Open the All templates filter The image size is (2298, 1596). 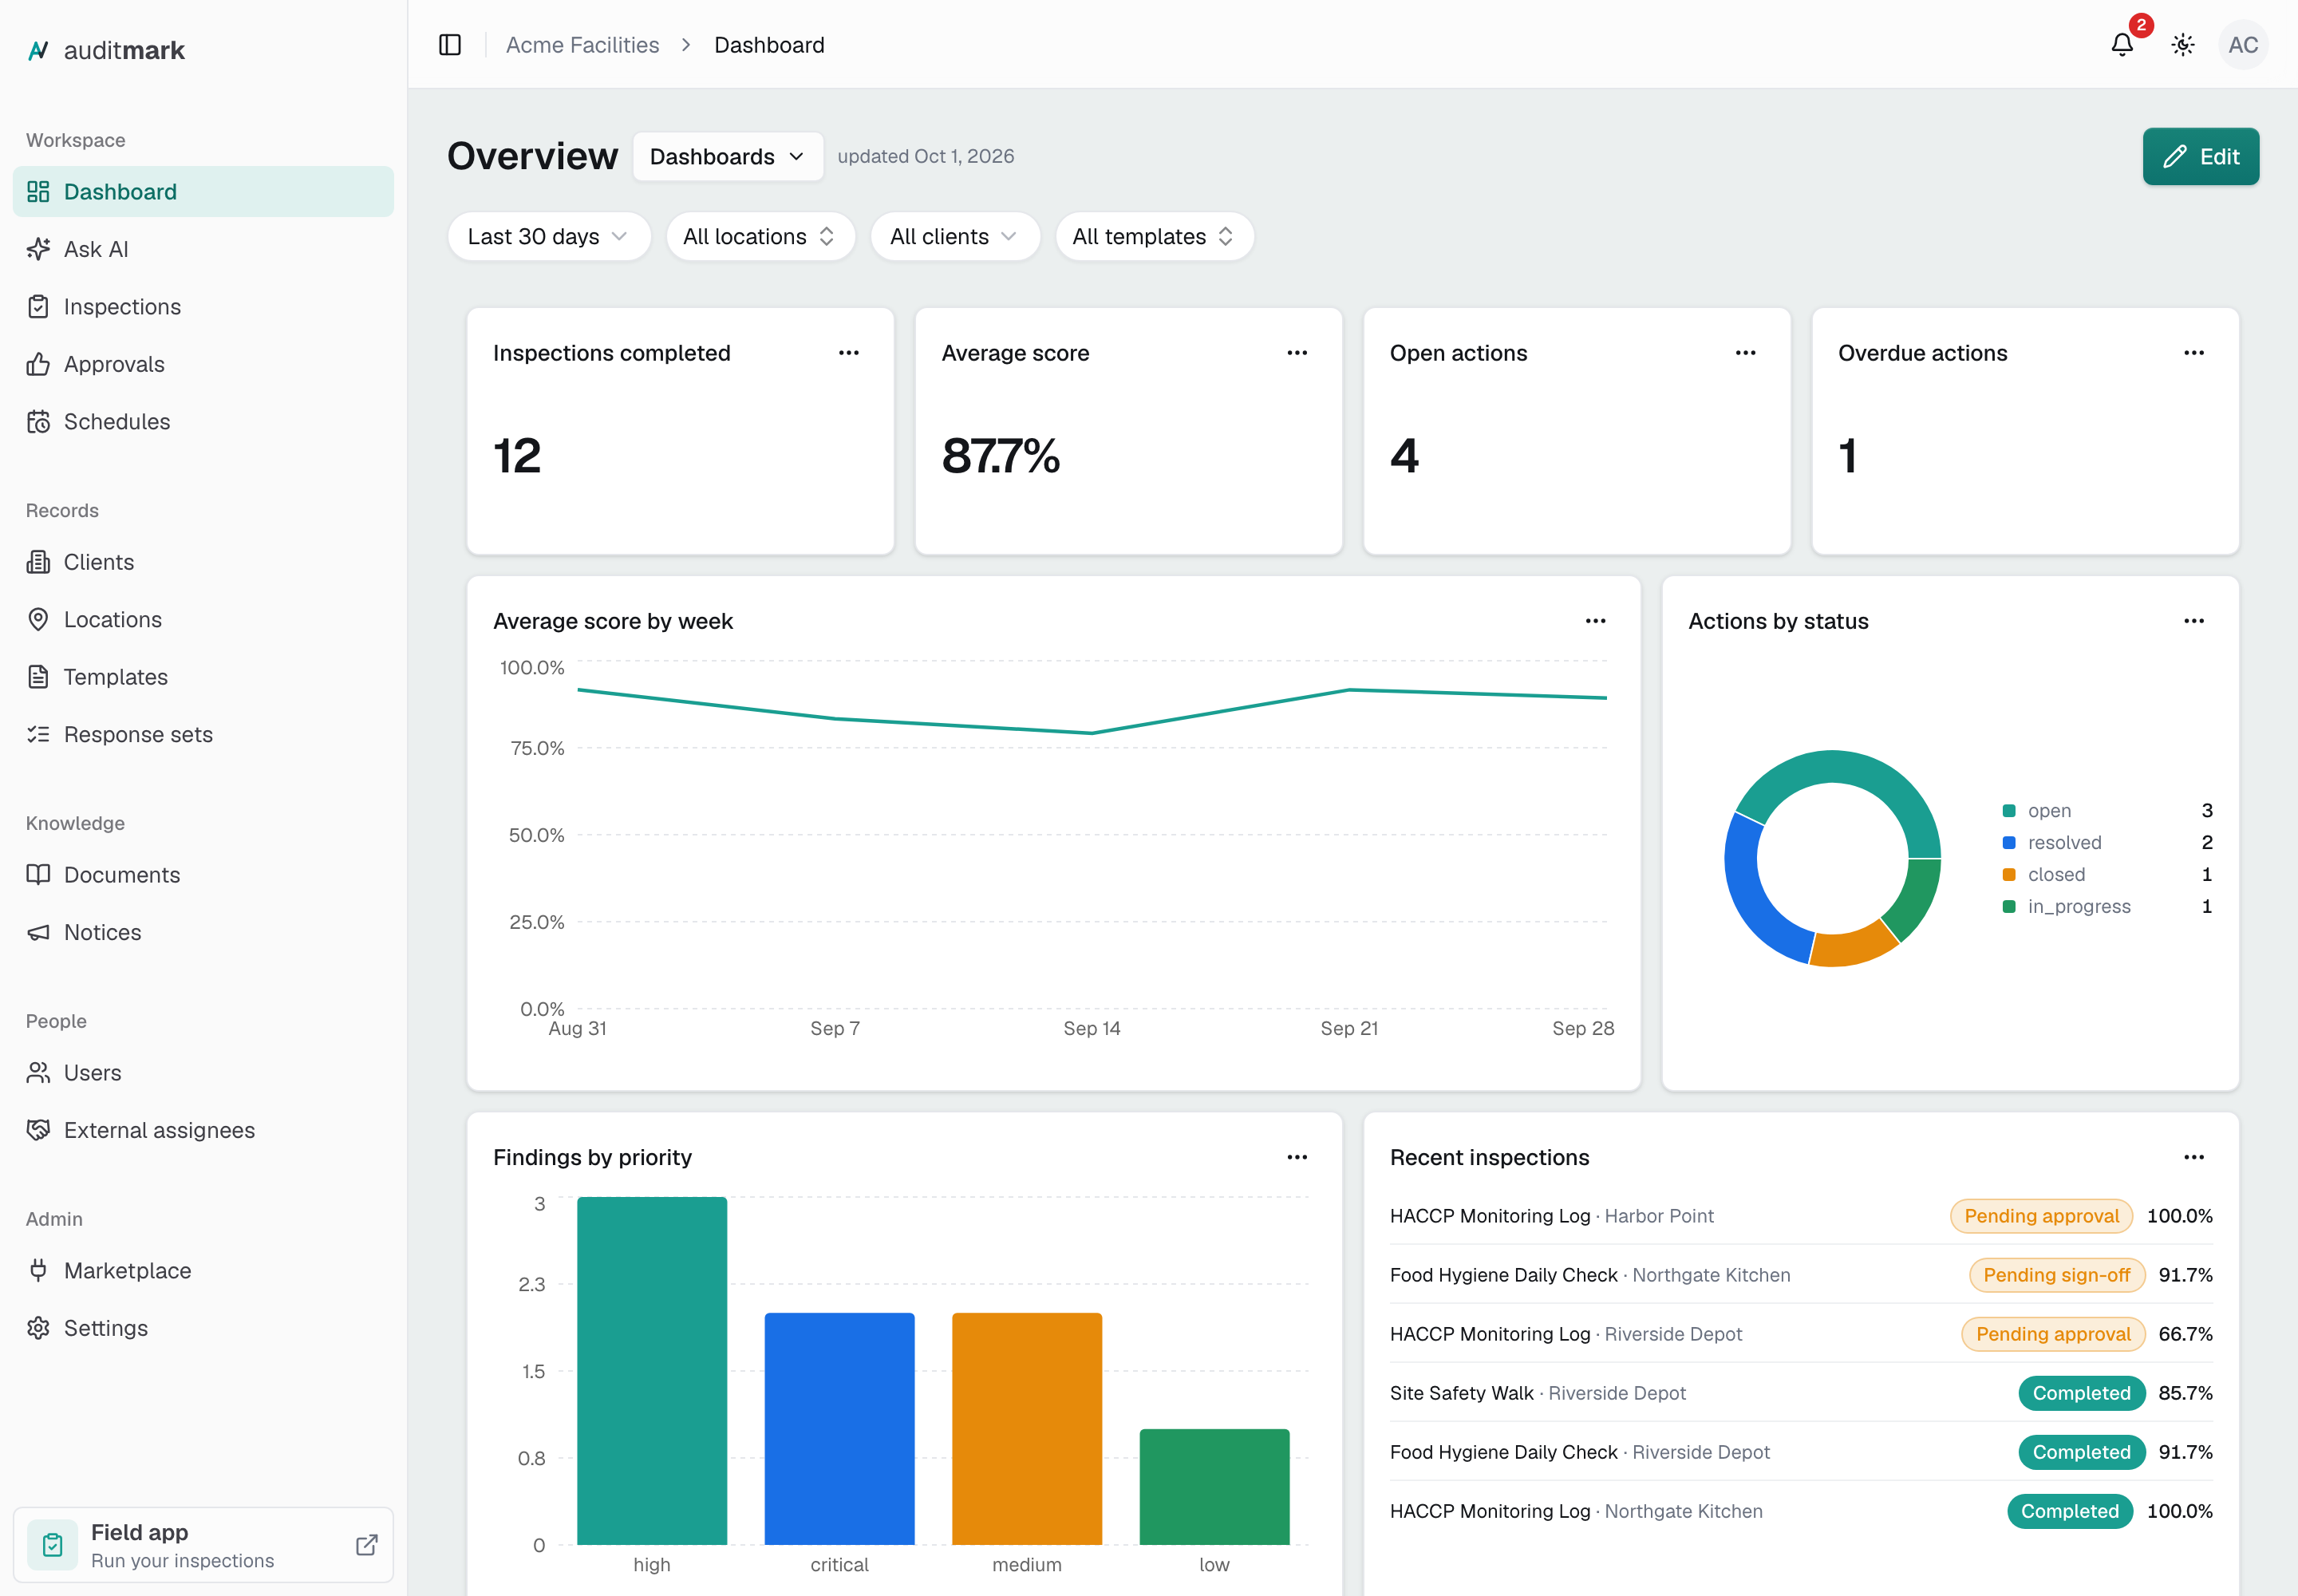tap(1154, 237)
